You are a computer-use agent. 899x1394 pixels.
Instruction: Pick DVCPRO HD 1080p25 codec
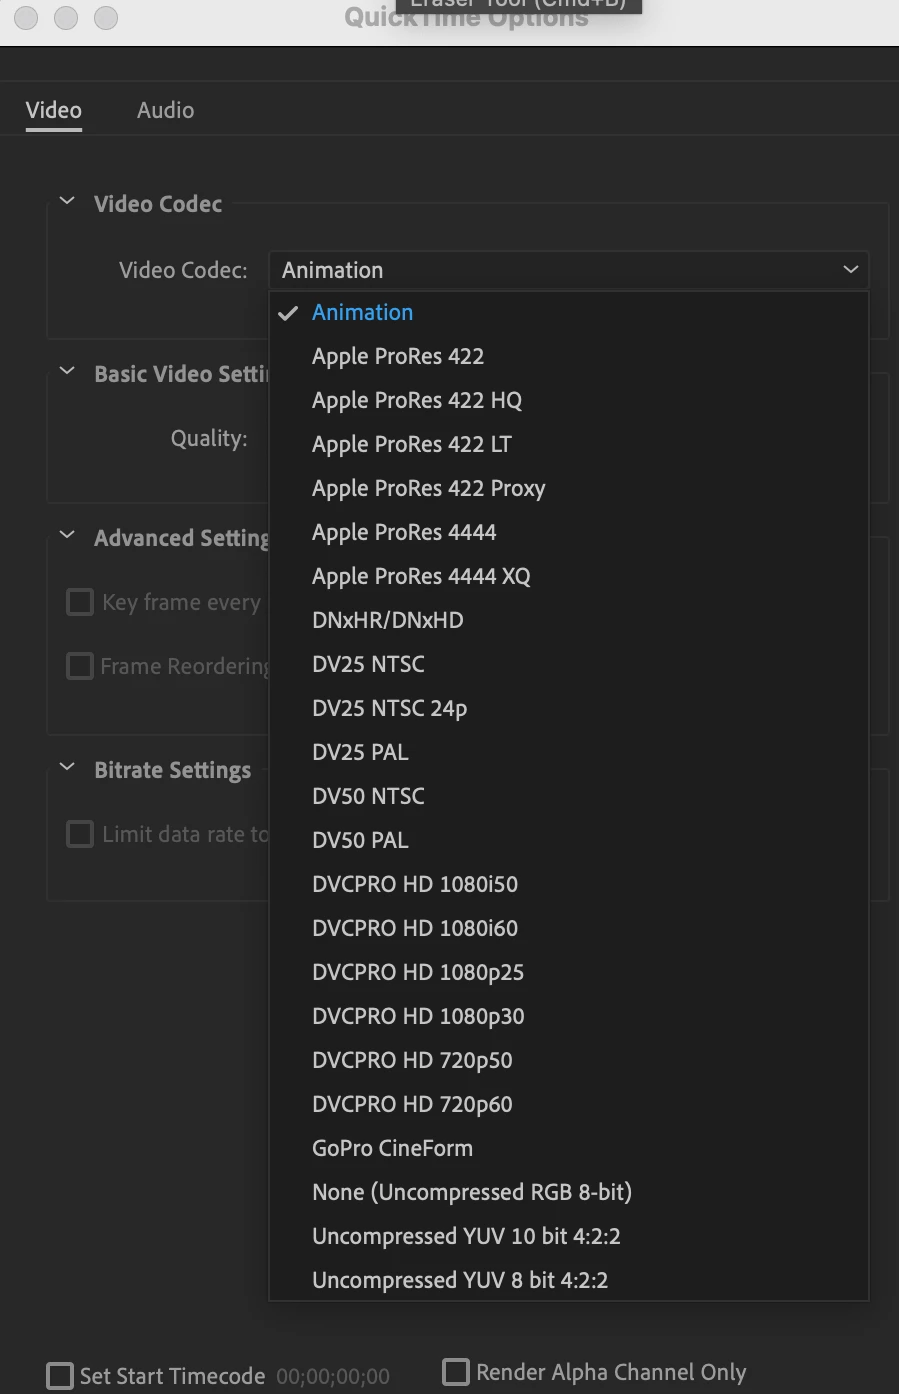(568, 972)
